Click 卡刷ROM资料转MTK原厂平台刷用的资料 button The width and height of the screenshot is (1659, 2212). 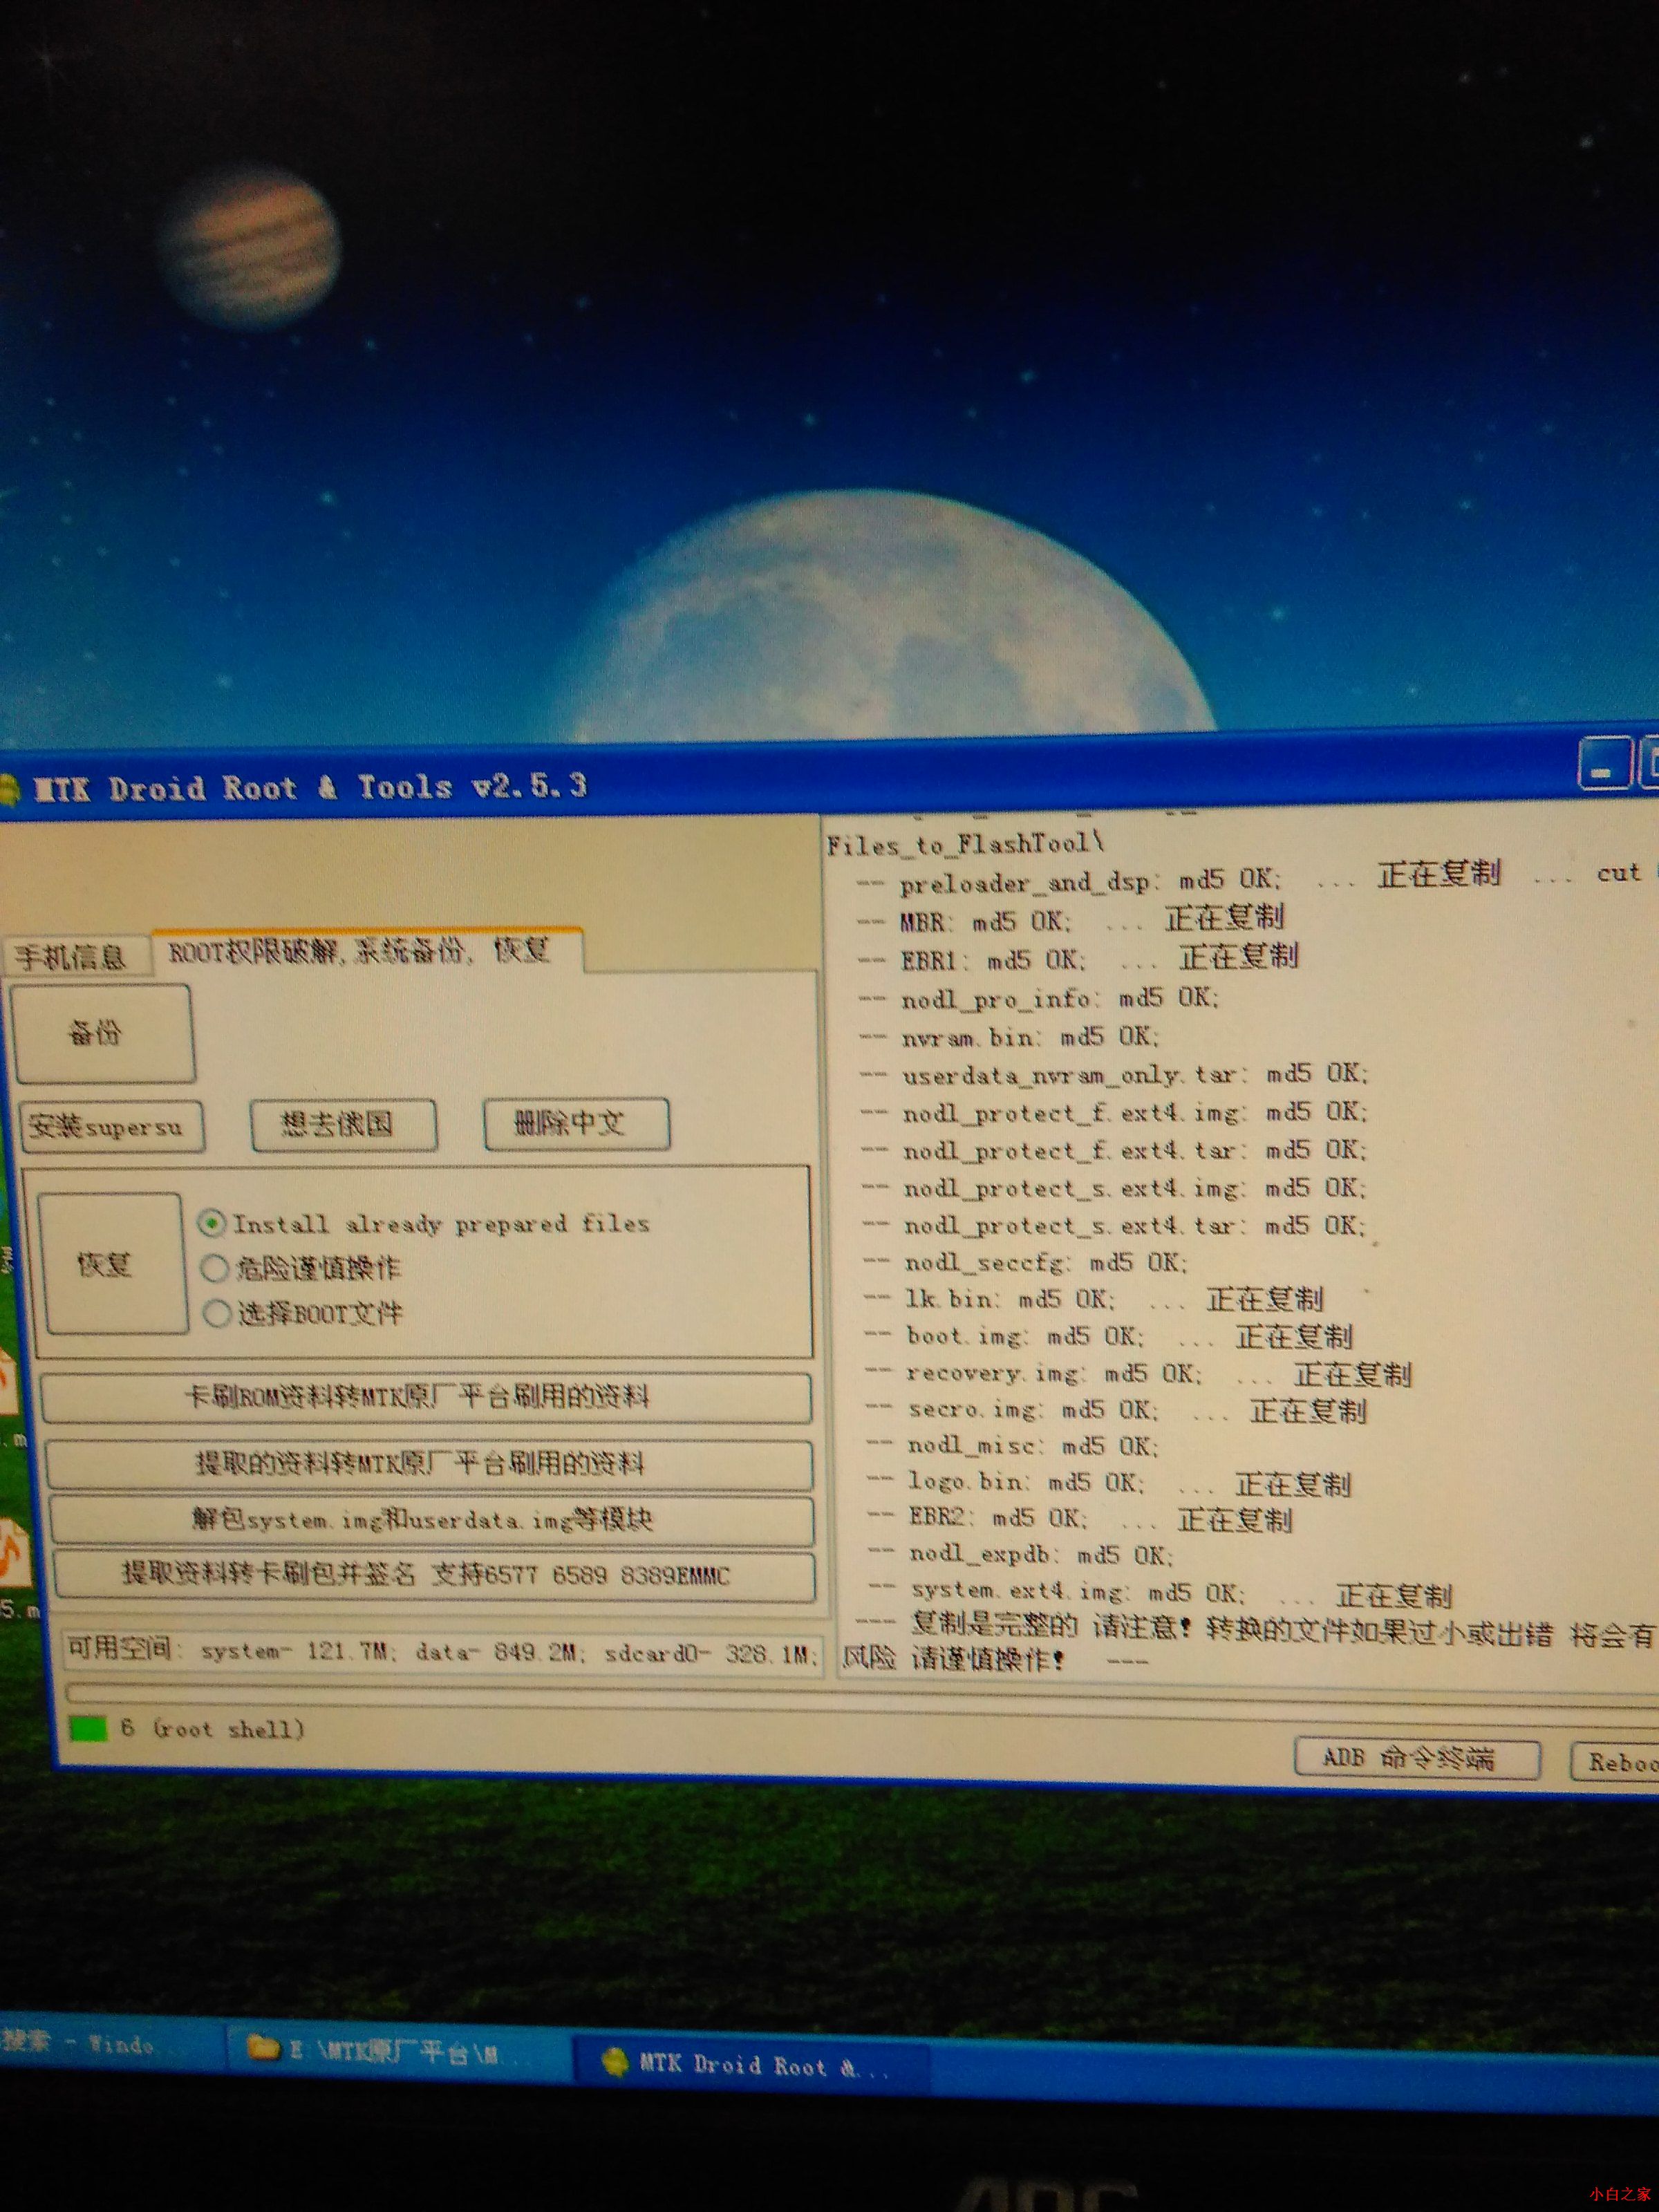point(426,1397)
